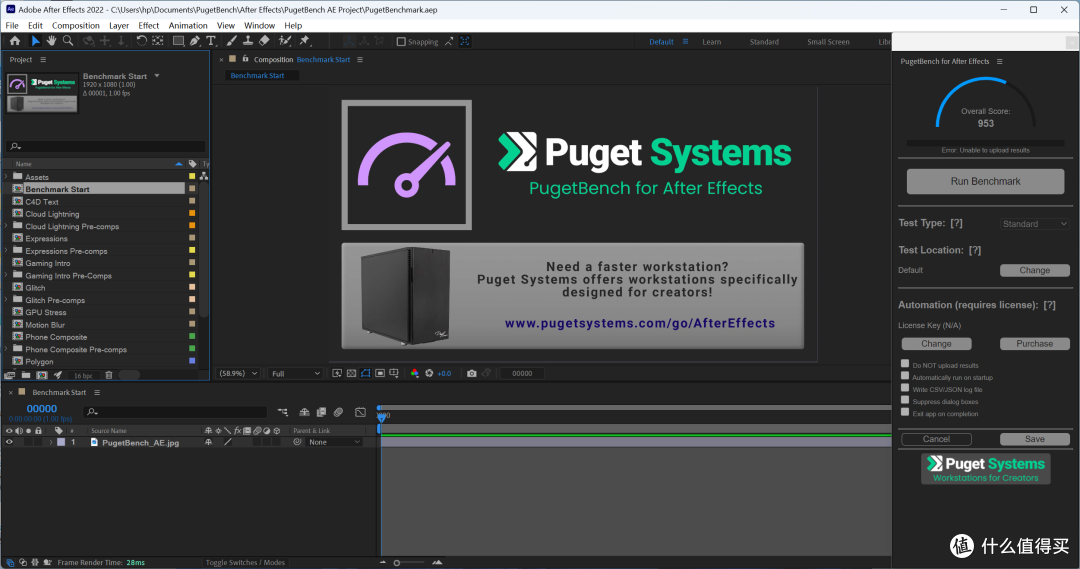Expand Cloud Lightning Pre-comps folder

pos(6,226)
